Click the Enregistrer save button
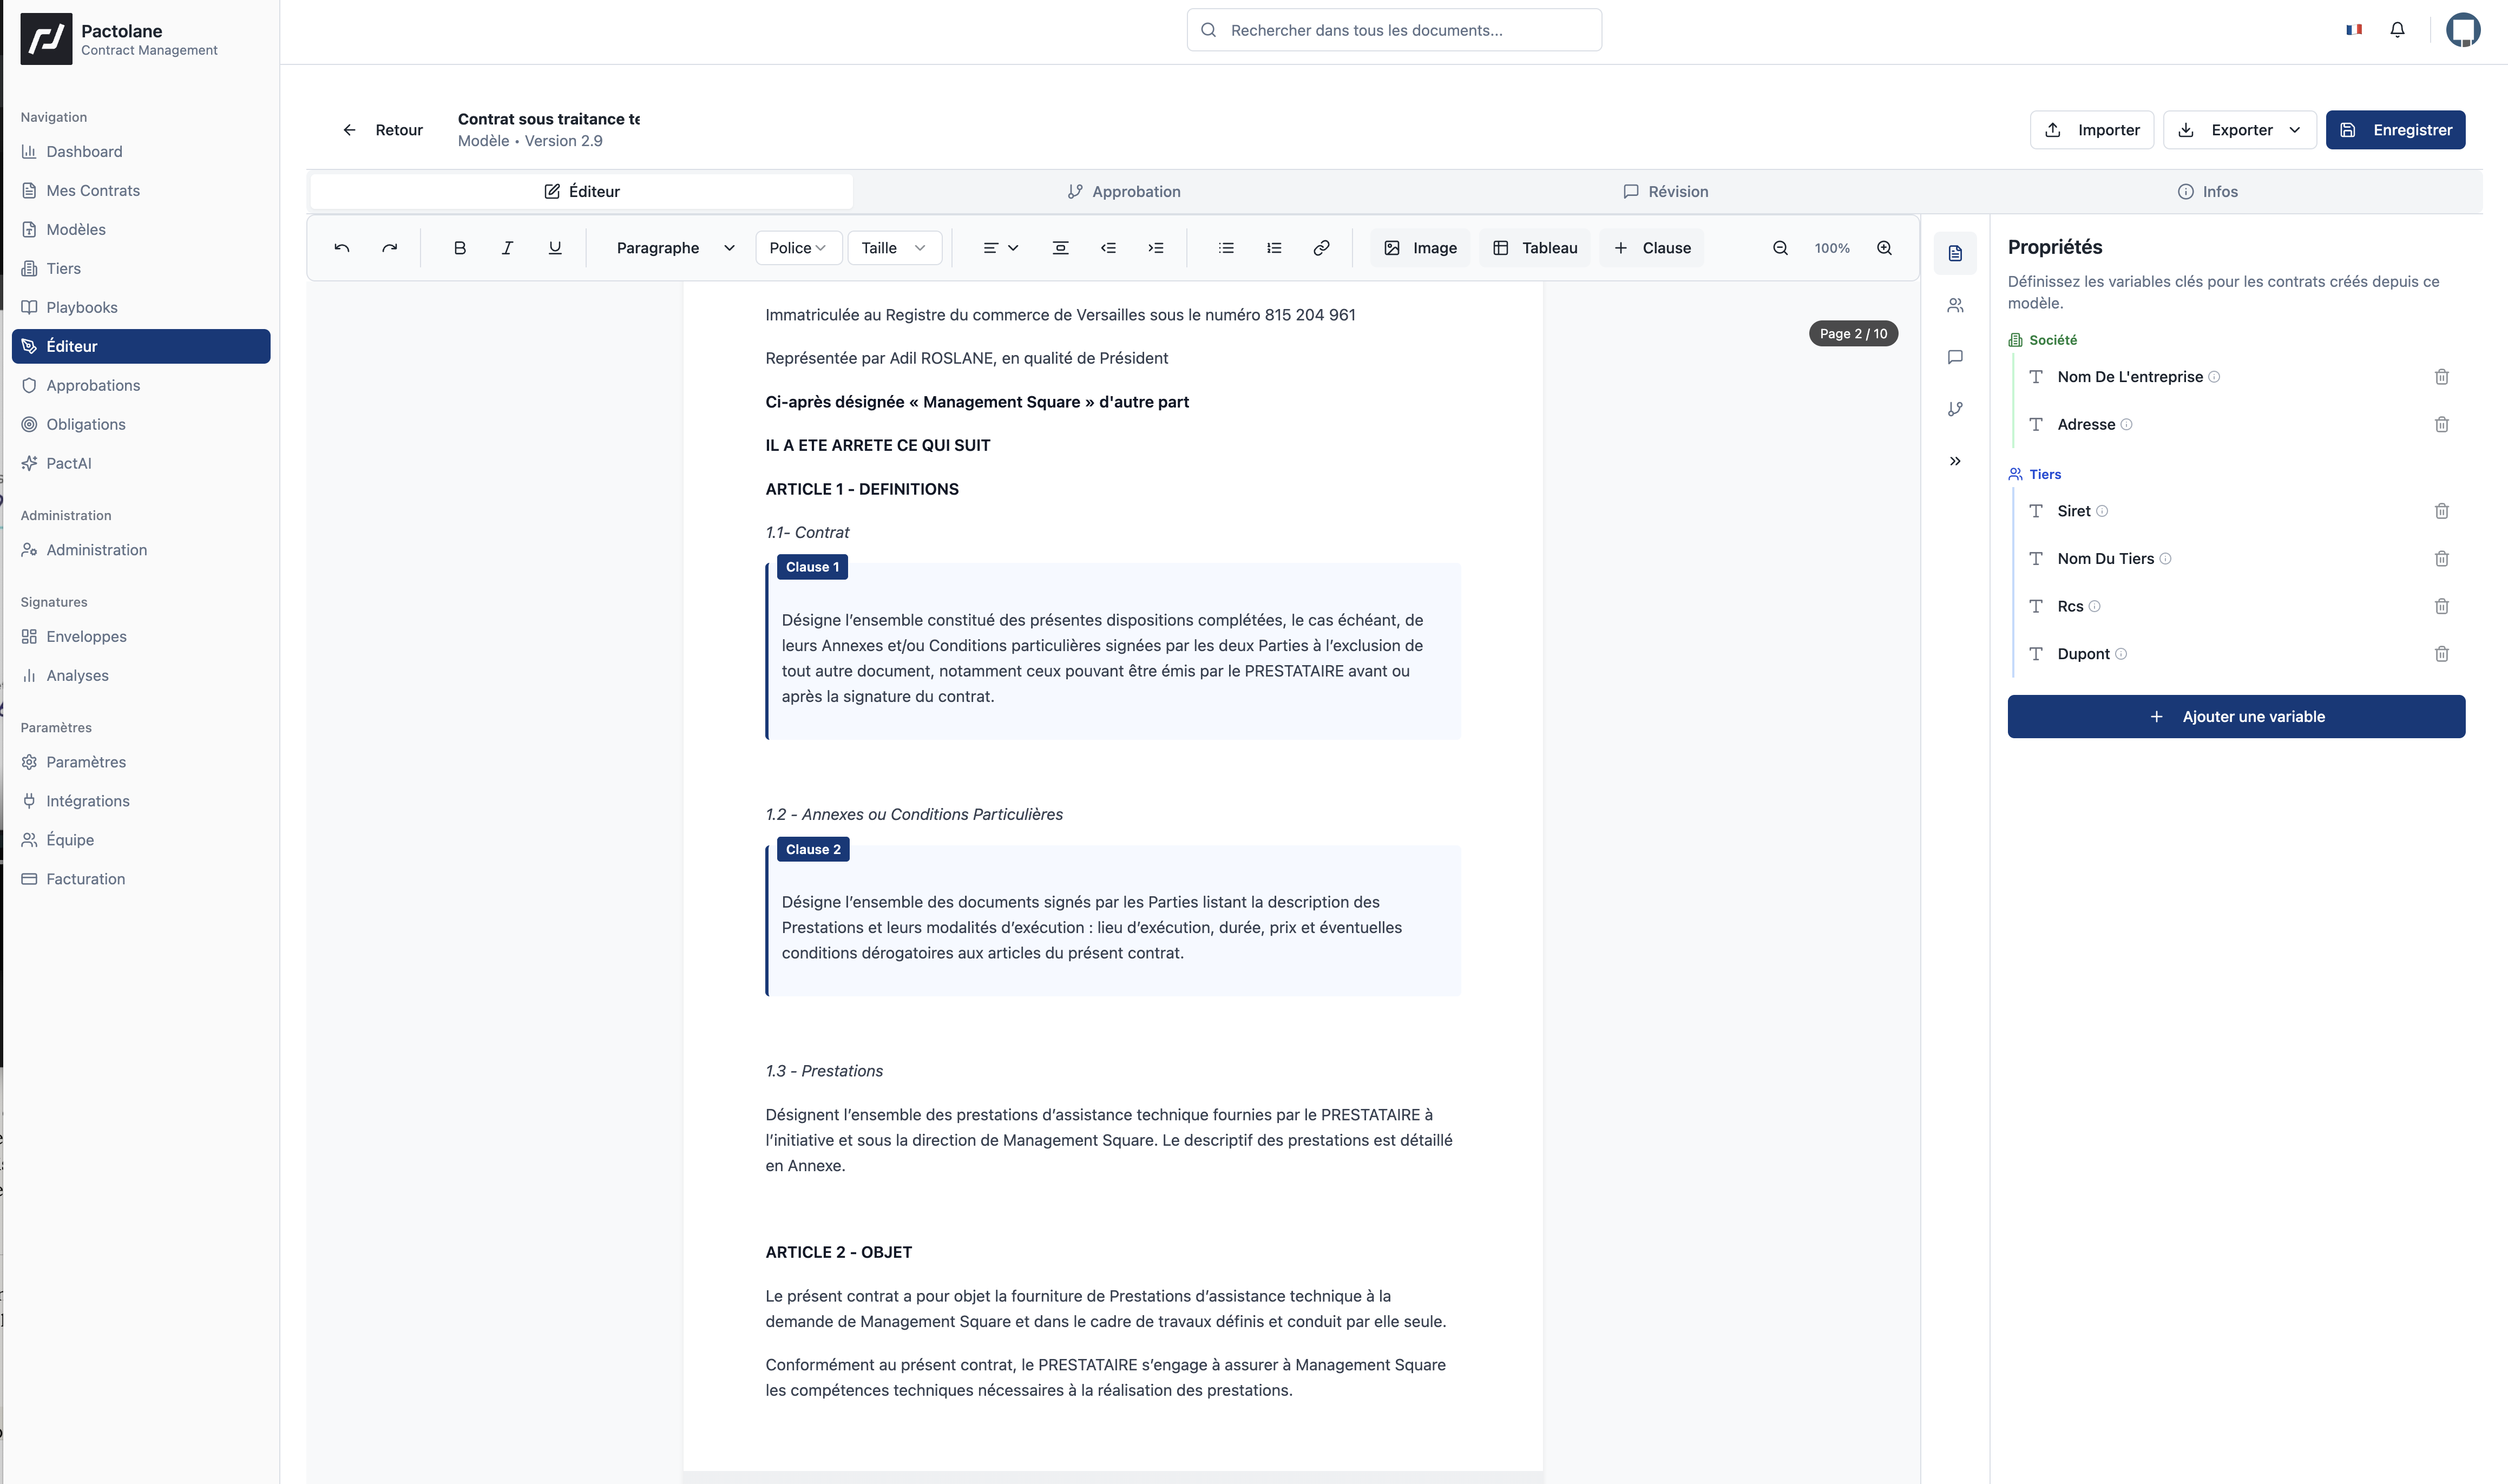This screenshot has height=1484, width=2508. [2396, 130]
